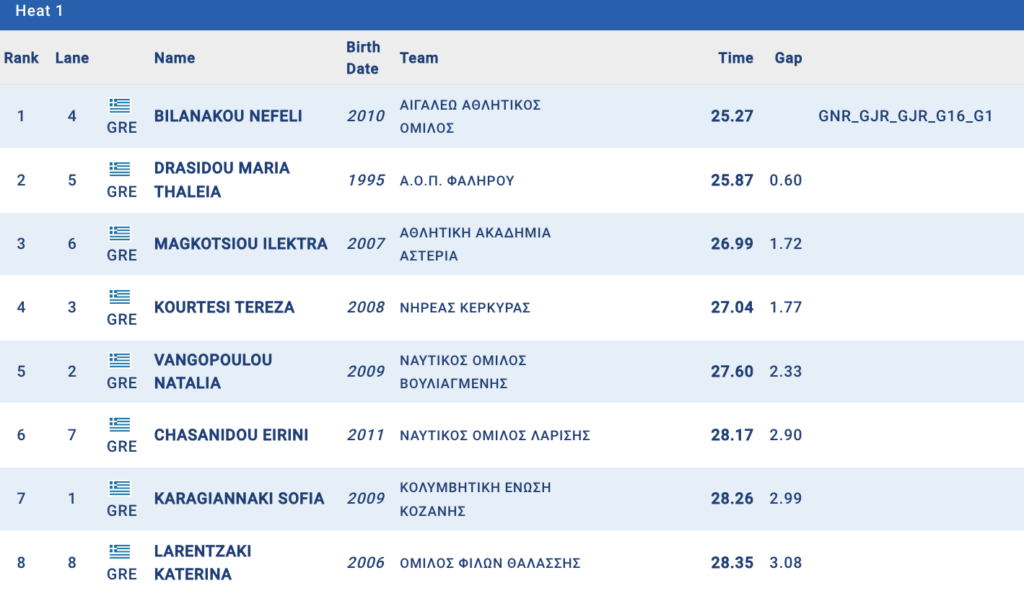The width and height of the screenshot is (1024, 591).
Task: Open swimmer KOURTESI TEREZA's name link
Action: click(x=224, y=307)
